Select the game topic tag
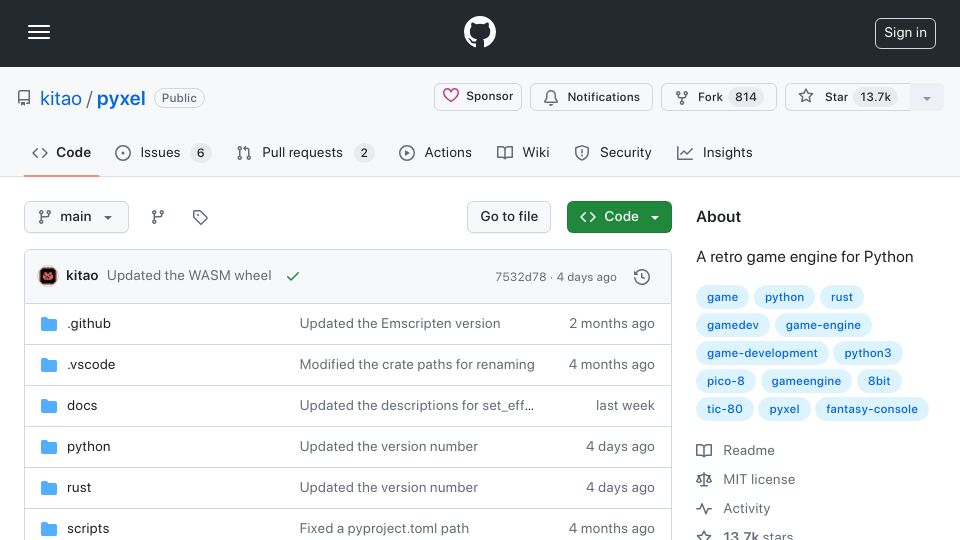Screen dimensions: 960x540 (x=722, y=297)
